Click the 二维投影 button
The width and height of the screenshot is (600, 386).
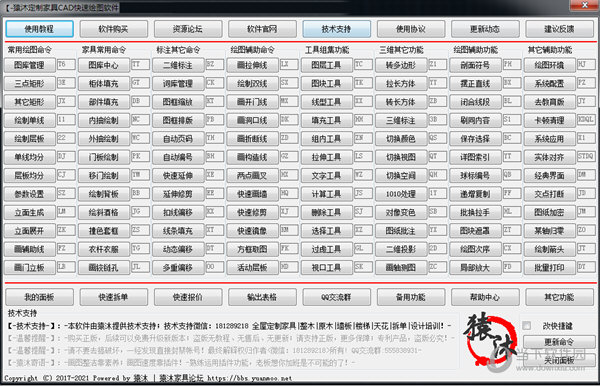pos(401,249)
